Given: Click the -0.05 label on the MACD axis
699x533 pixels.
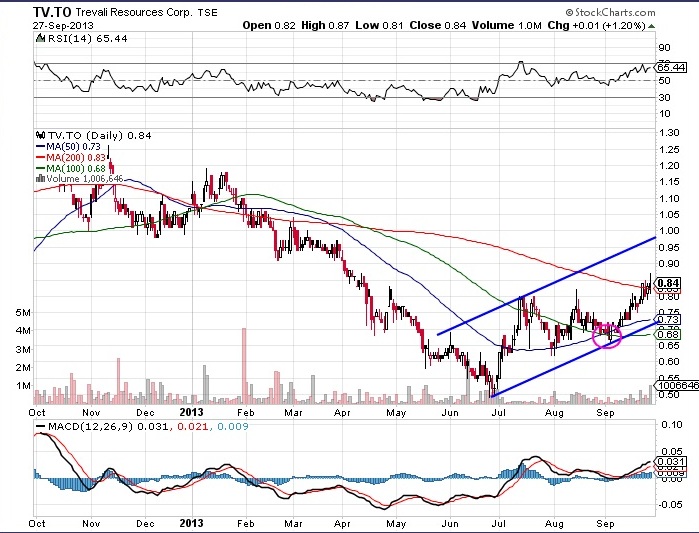Looking at the screenshot, I should click(x=670, y=504).
